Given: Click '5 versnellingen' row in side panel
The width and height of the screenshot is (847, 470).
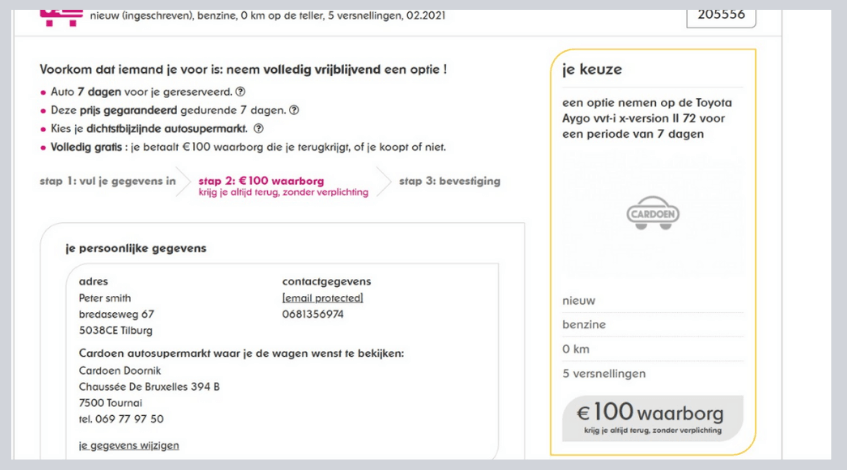Looking at the screenshot, I should click(653, 373).
